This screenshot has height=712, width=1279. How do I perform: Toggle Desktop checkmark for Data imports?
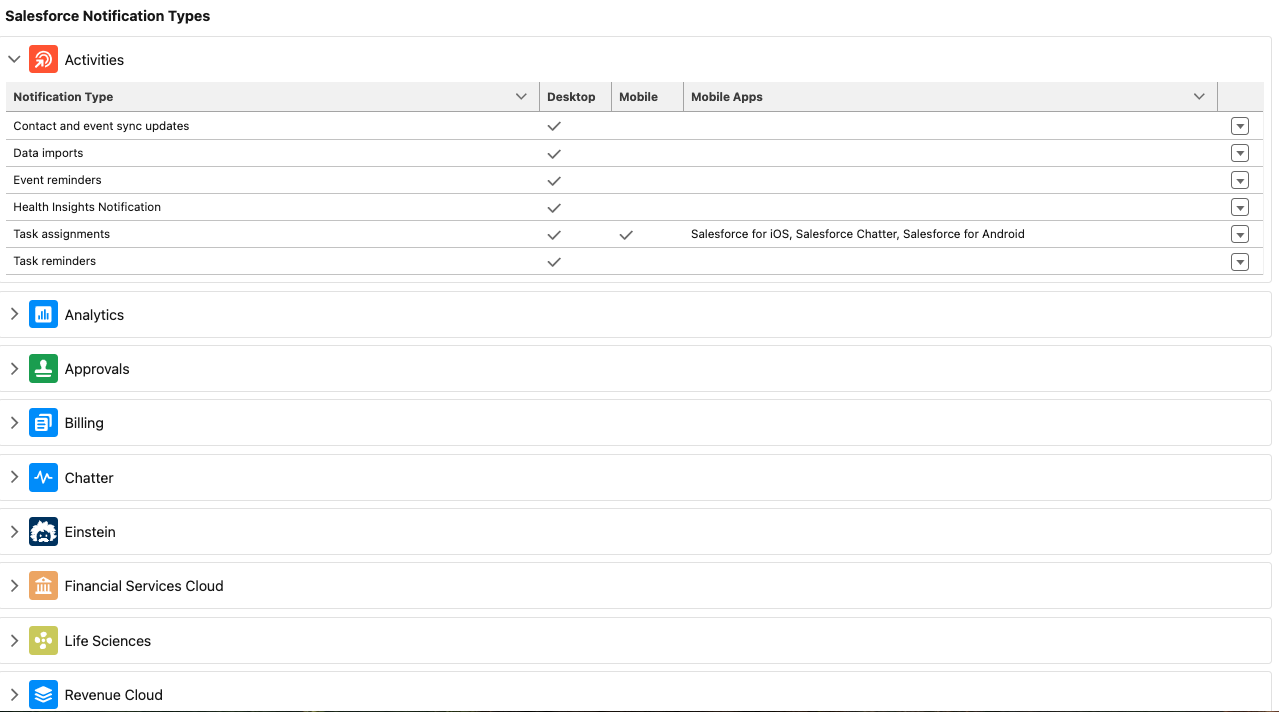pyautogui.click(x=554, y=154)
